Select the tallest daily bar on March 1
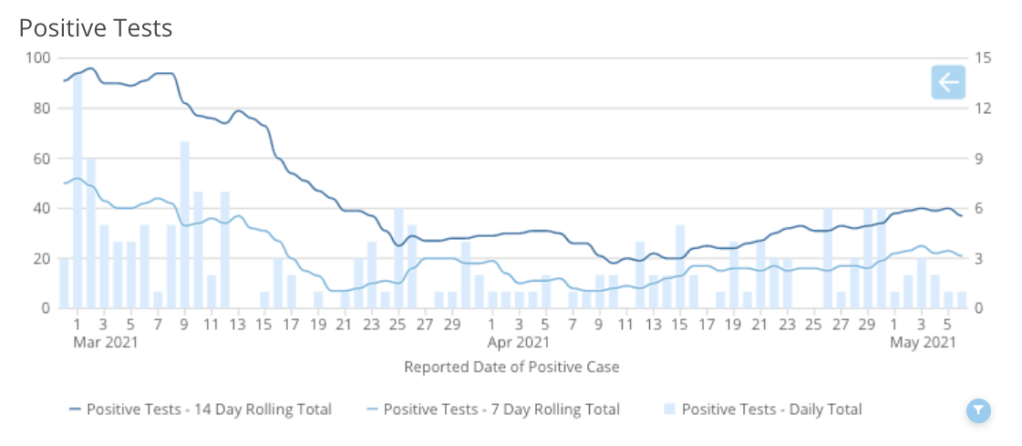 click(x=78, y=190)
